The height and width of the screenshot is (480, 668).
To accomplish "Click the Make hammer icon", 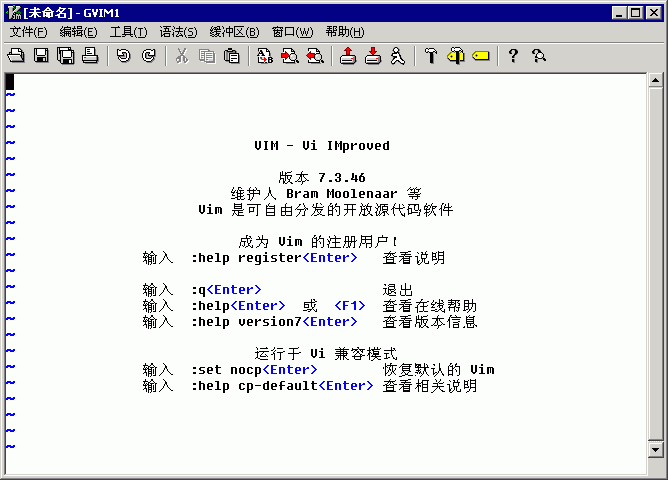I will pyautogui.click(x=431, y=56).
